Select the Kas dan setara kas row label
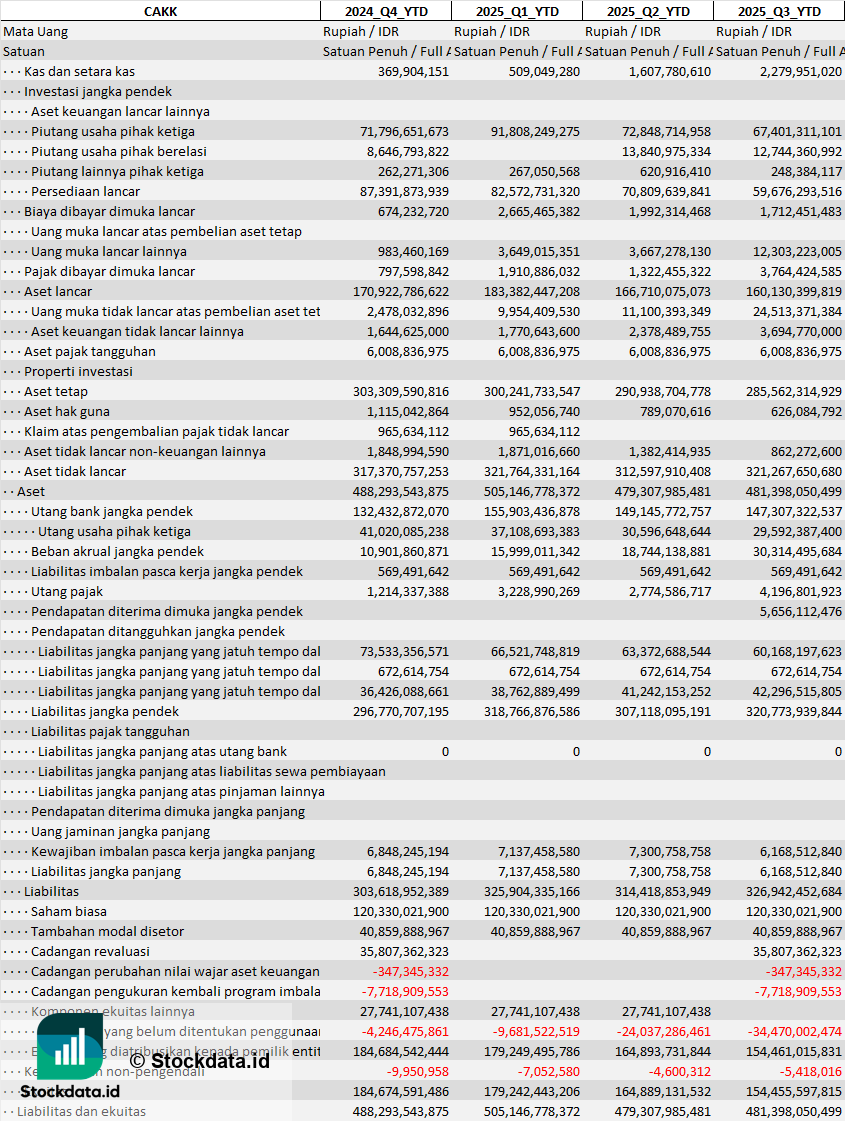The width and height of the screenshot is (845, 1121). 79,71
